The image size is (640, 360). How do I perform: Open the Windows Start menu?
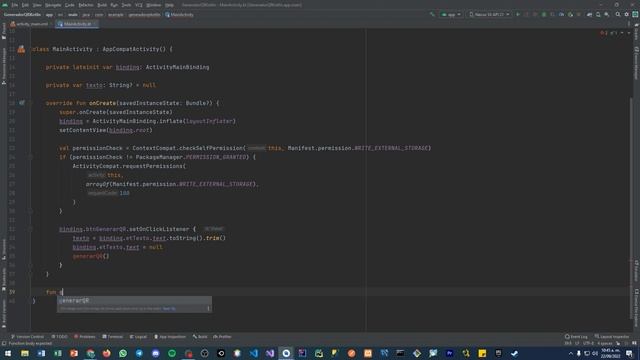click(x=8, y=353)
